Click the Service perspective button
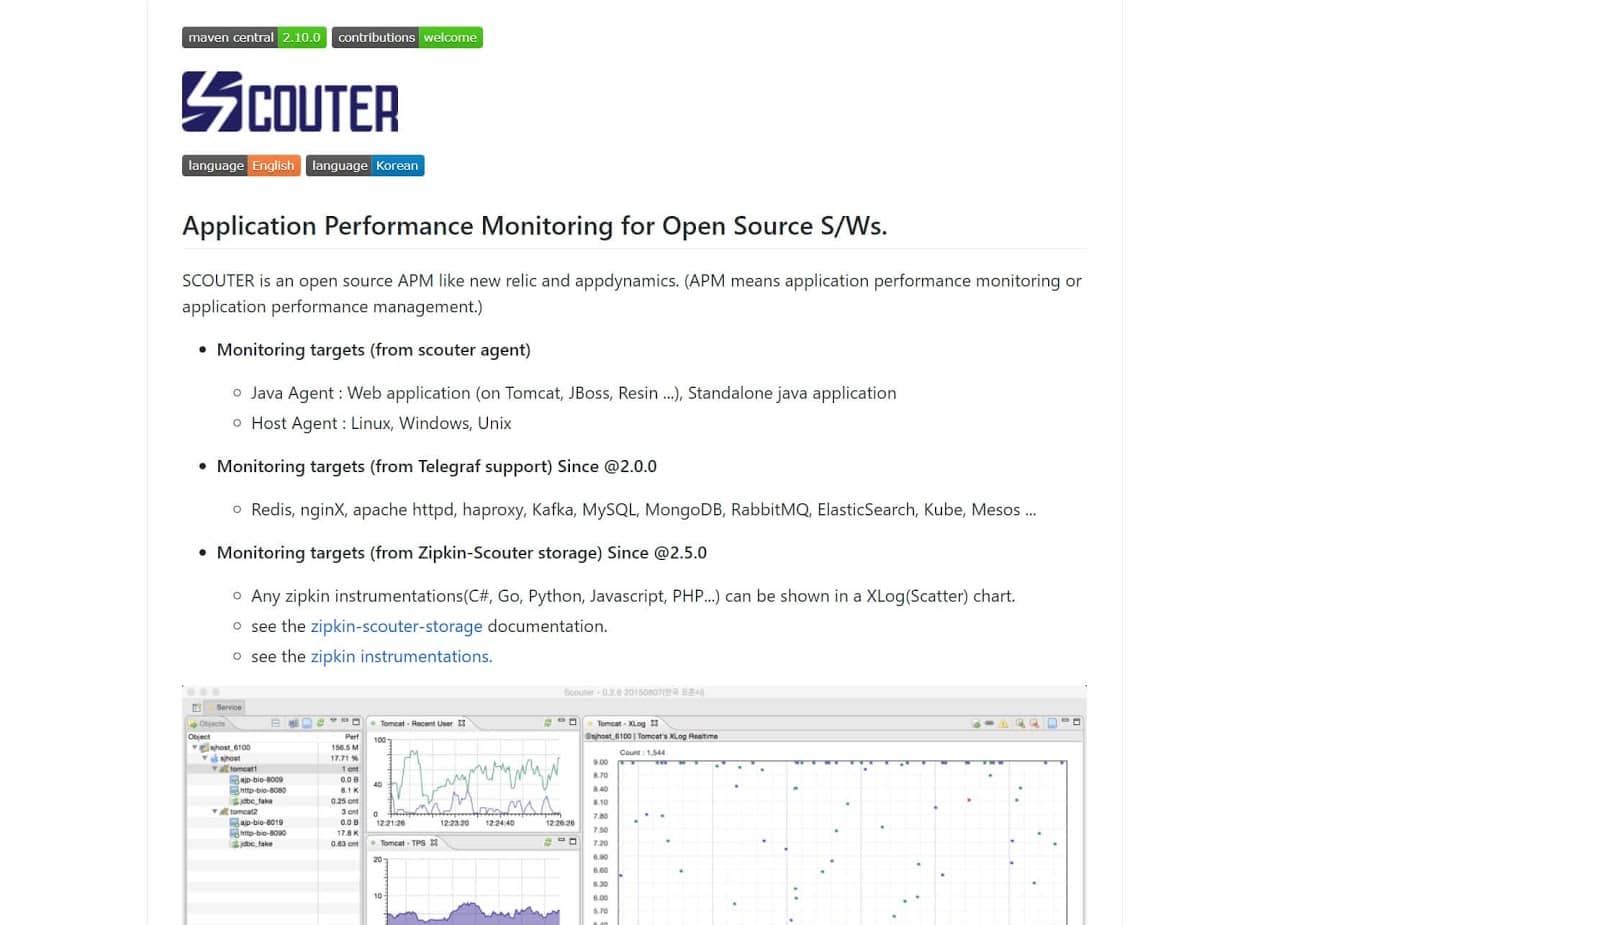This screenshot has width=1600, height=925. click(228, 707)
